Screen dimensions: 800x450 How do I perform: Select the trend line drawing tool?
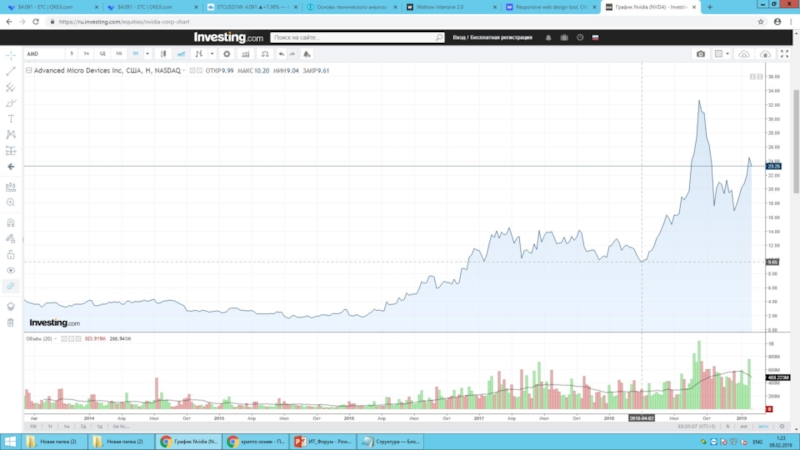coord(11,71)
